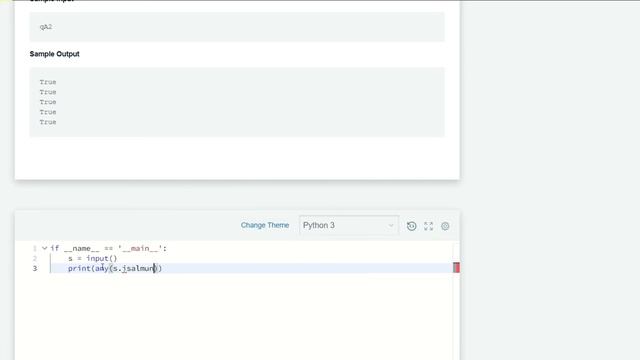Collapse the line 1 code fold arrow
This screenshot has height=360, width=640.
pyautogui.click(x=44, y=248)
